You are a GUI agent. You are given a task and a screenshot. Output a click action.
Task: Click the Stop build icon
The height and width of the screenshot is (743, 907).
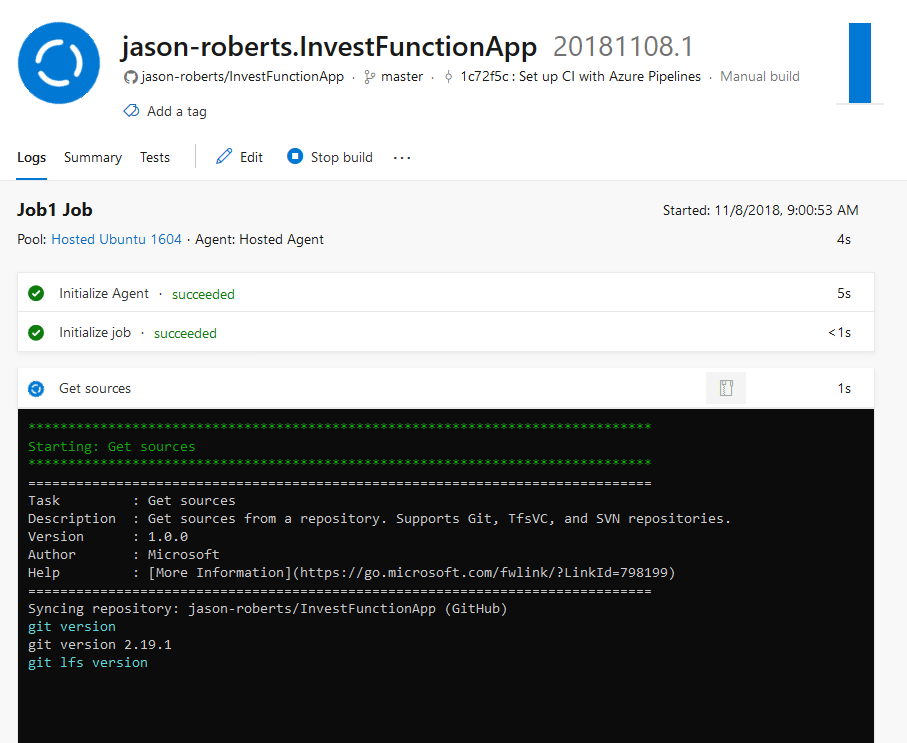(x=295, y=157)
